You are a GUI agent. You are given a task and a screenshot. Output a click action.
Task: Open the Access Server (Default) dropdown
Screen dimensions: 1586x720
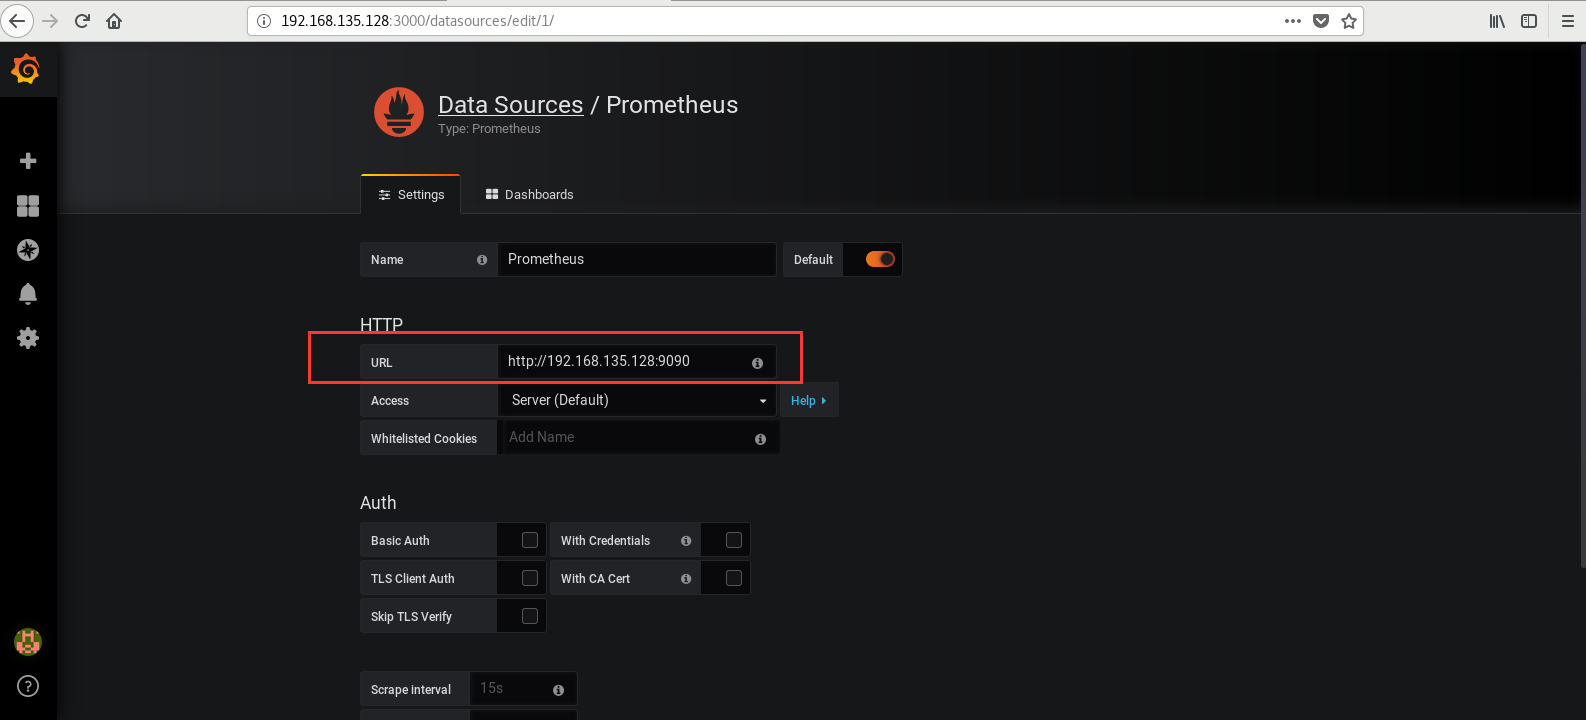pyautogui.click(x=637, y=400)
